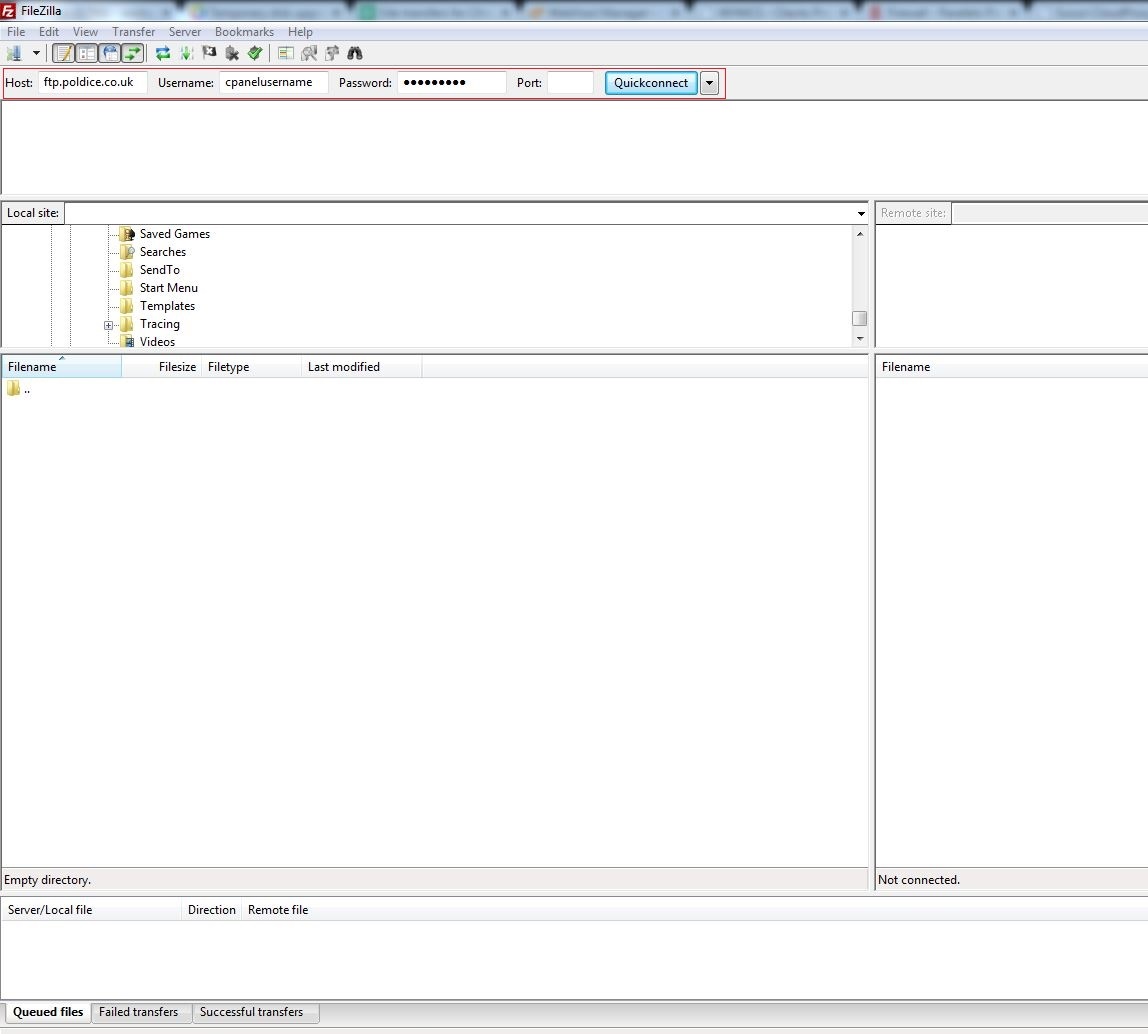
Task: Switch to the Failed transfers tab
Action: coord(138,1012)
